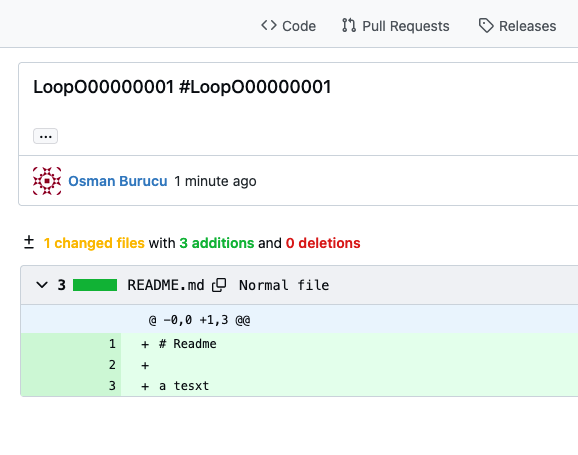Viewport: 578px width, 455px height.
Task: Click the '@ -0,0 +1,3 @@' hunk header
Action: pyautogui.click(x=199, y=320)
